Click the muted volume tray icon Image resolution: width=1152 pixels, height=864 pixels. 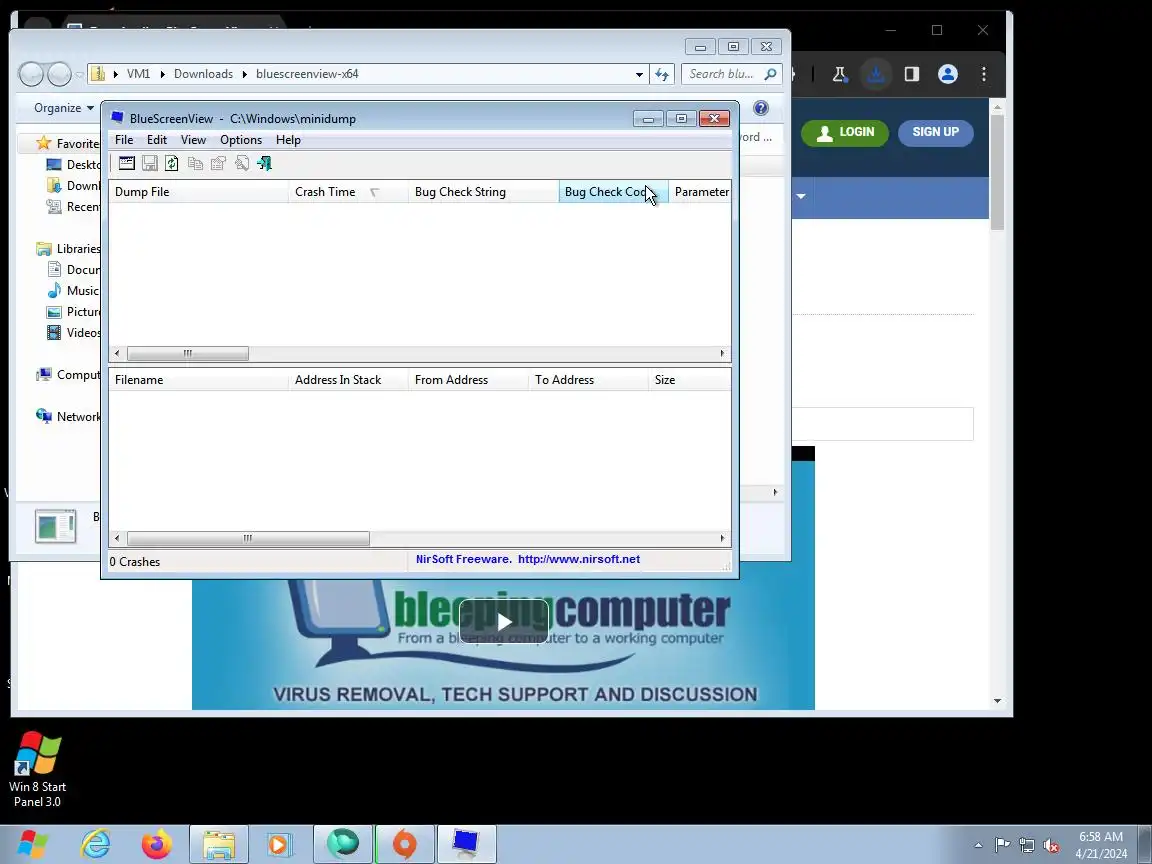[x=1051, y=846]
